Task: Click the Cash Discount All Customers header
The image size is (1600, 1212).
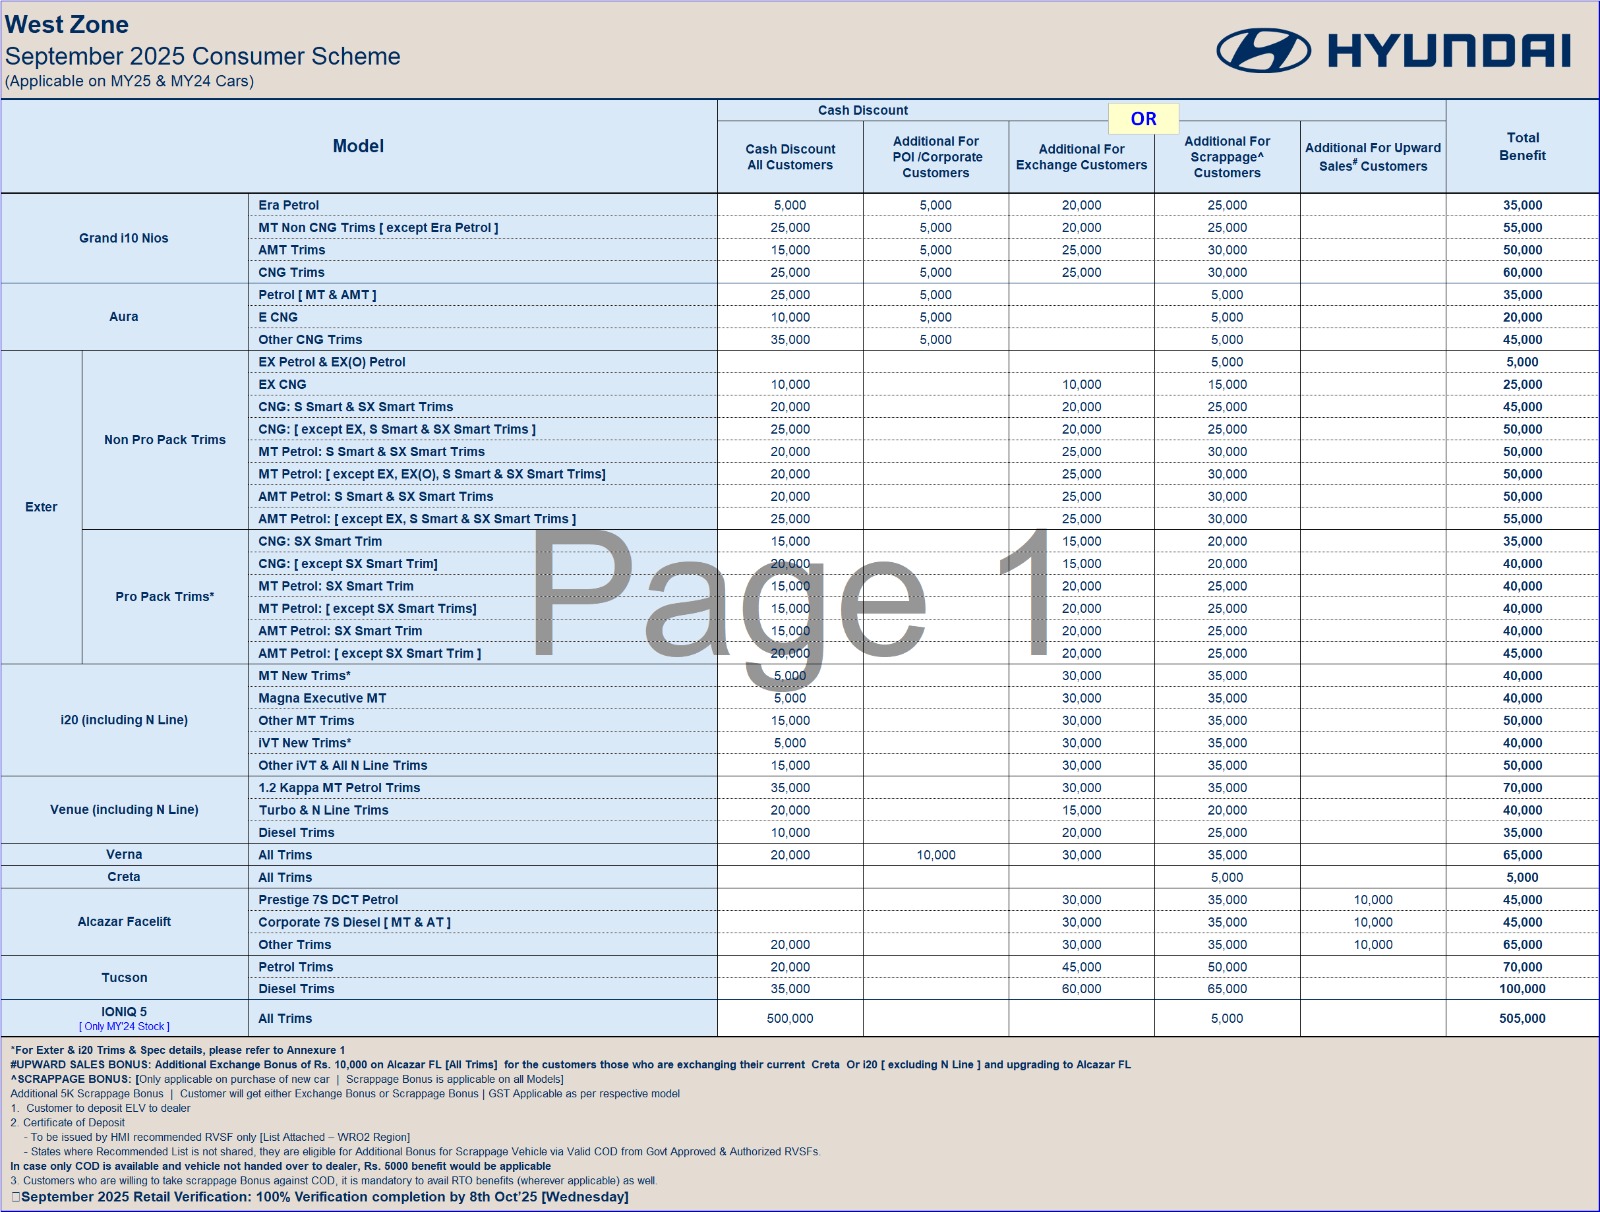Action: pyautogui.click(x=790, y=157)
